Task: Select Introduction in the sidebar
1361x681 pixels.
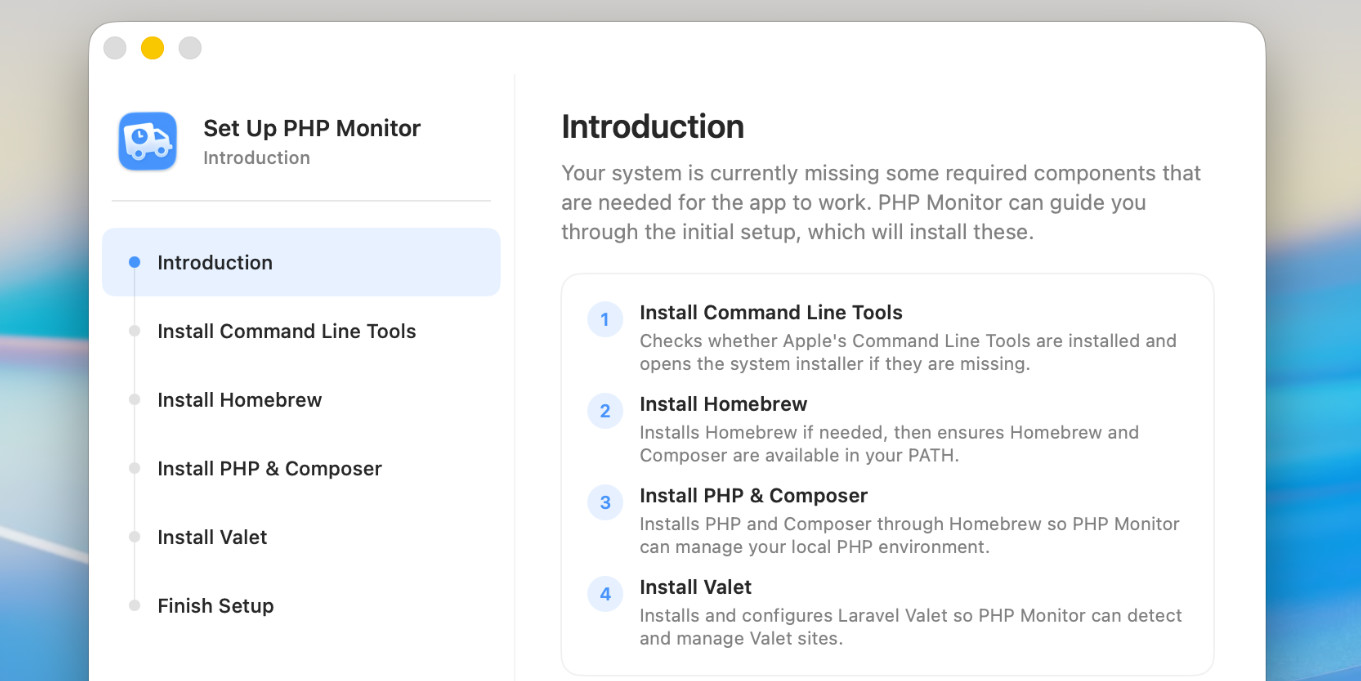Action: coord(301,262)
